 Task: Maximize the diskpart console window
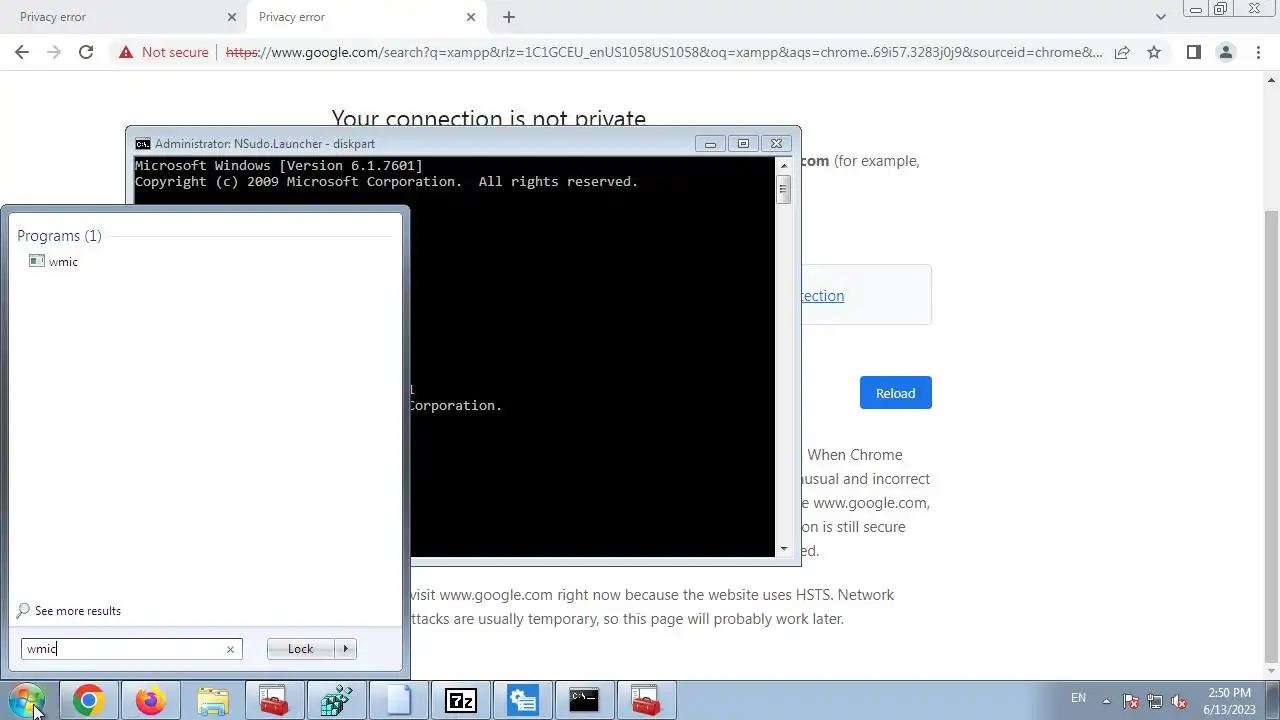pyautogui.click(x=743, y=144)
